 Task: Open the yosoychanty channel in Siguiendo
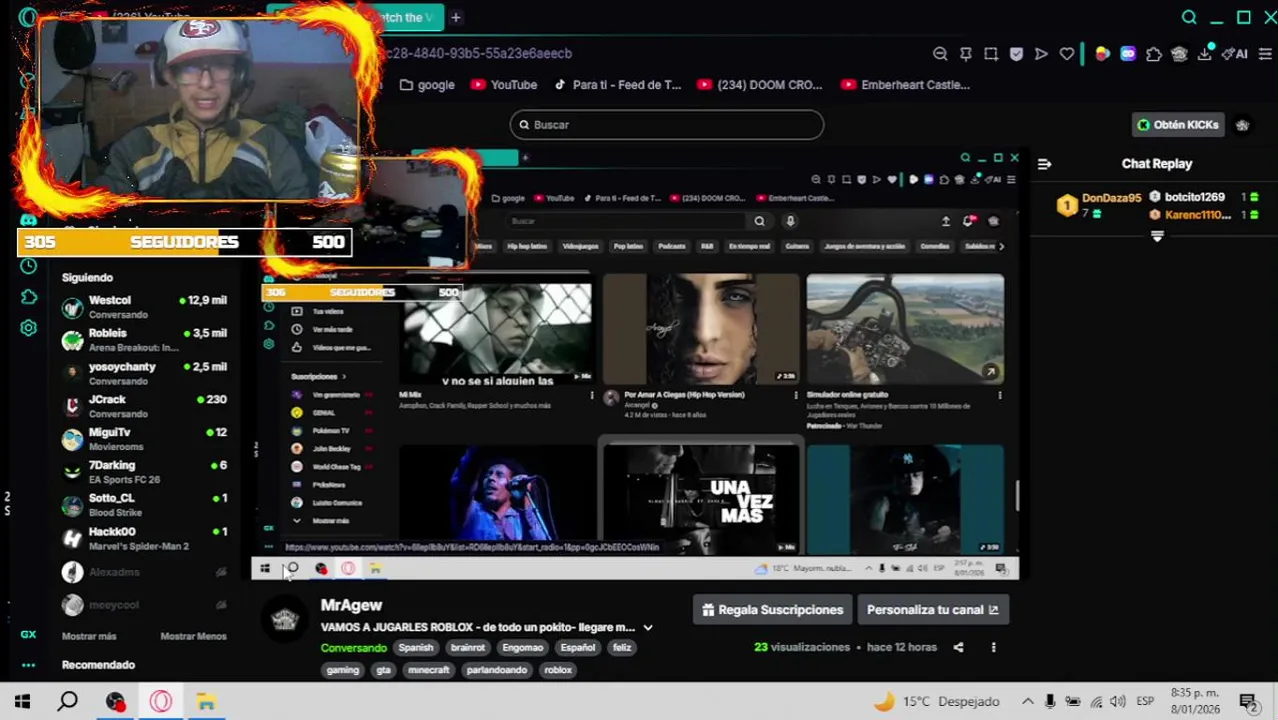[x=144, y=373]
